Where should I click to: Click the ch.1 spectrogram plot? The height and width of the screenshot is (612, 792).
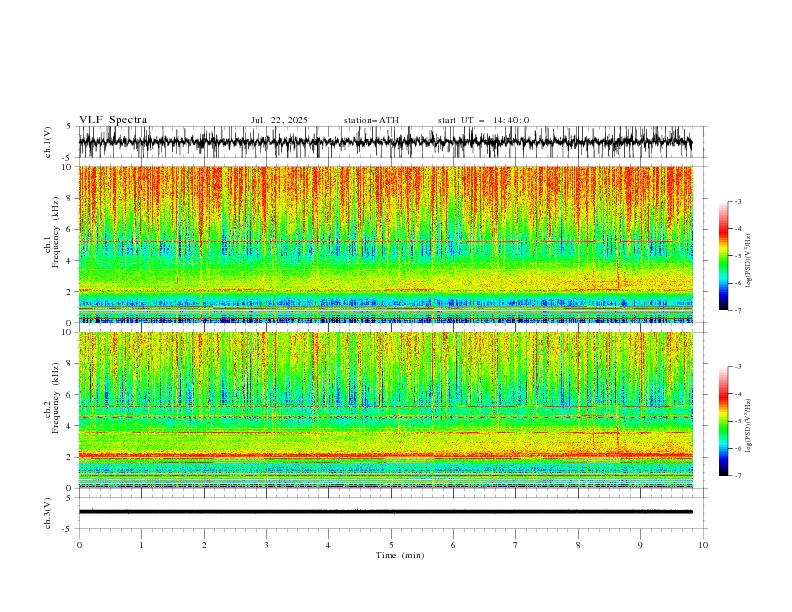point(385,244)
